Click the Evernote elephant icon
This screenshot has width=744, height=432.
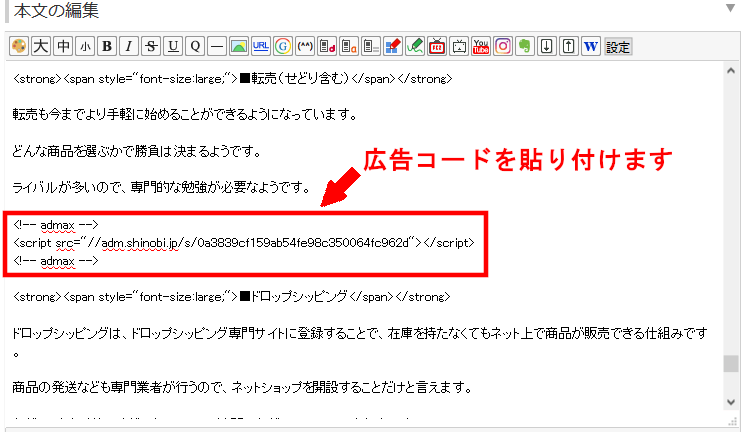point(525,47)
